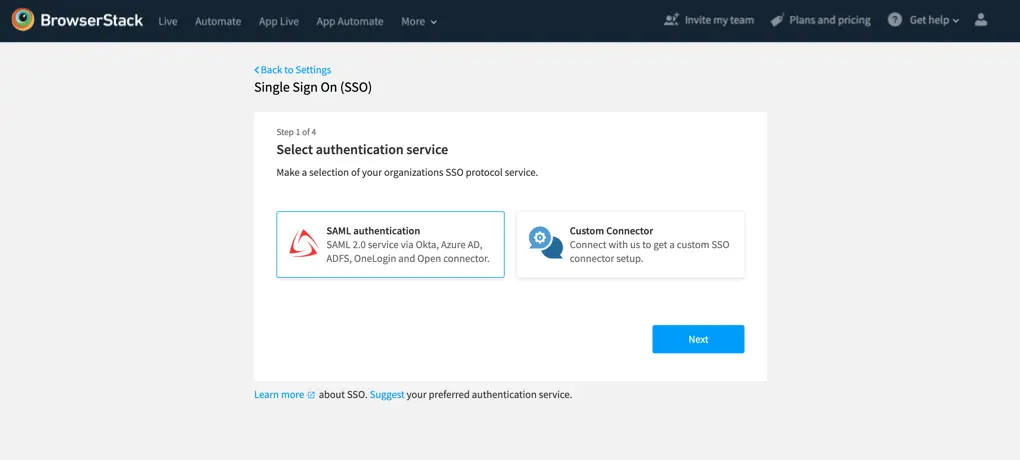Click the SAML authentication red logo
This screenshot has height=460, width=1020.
point(303,244)
